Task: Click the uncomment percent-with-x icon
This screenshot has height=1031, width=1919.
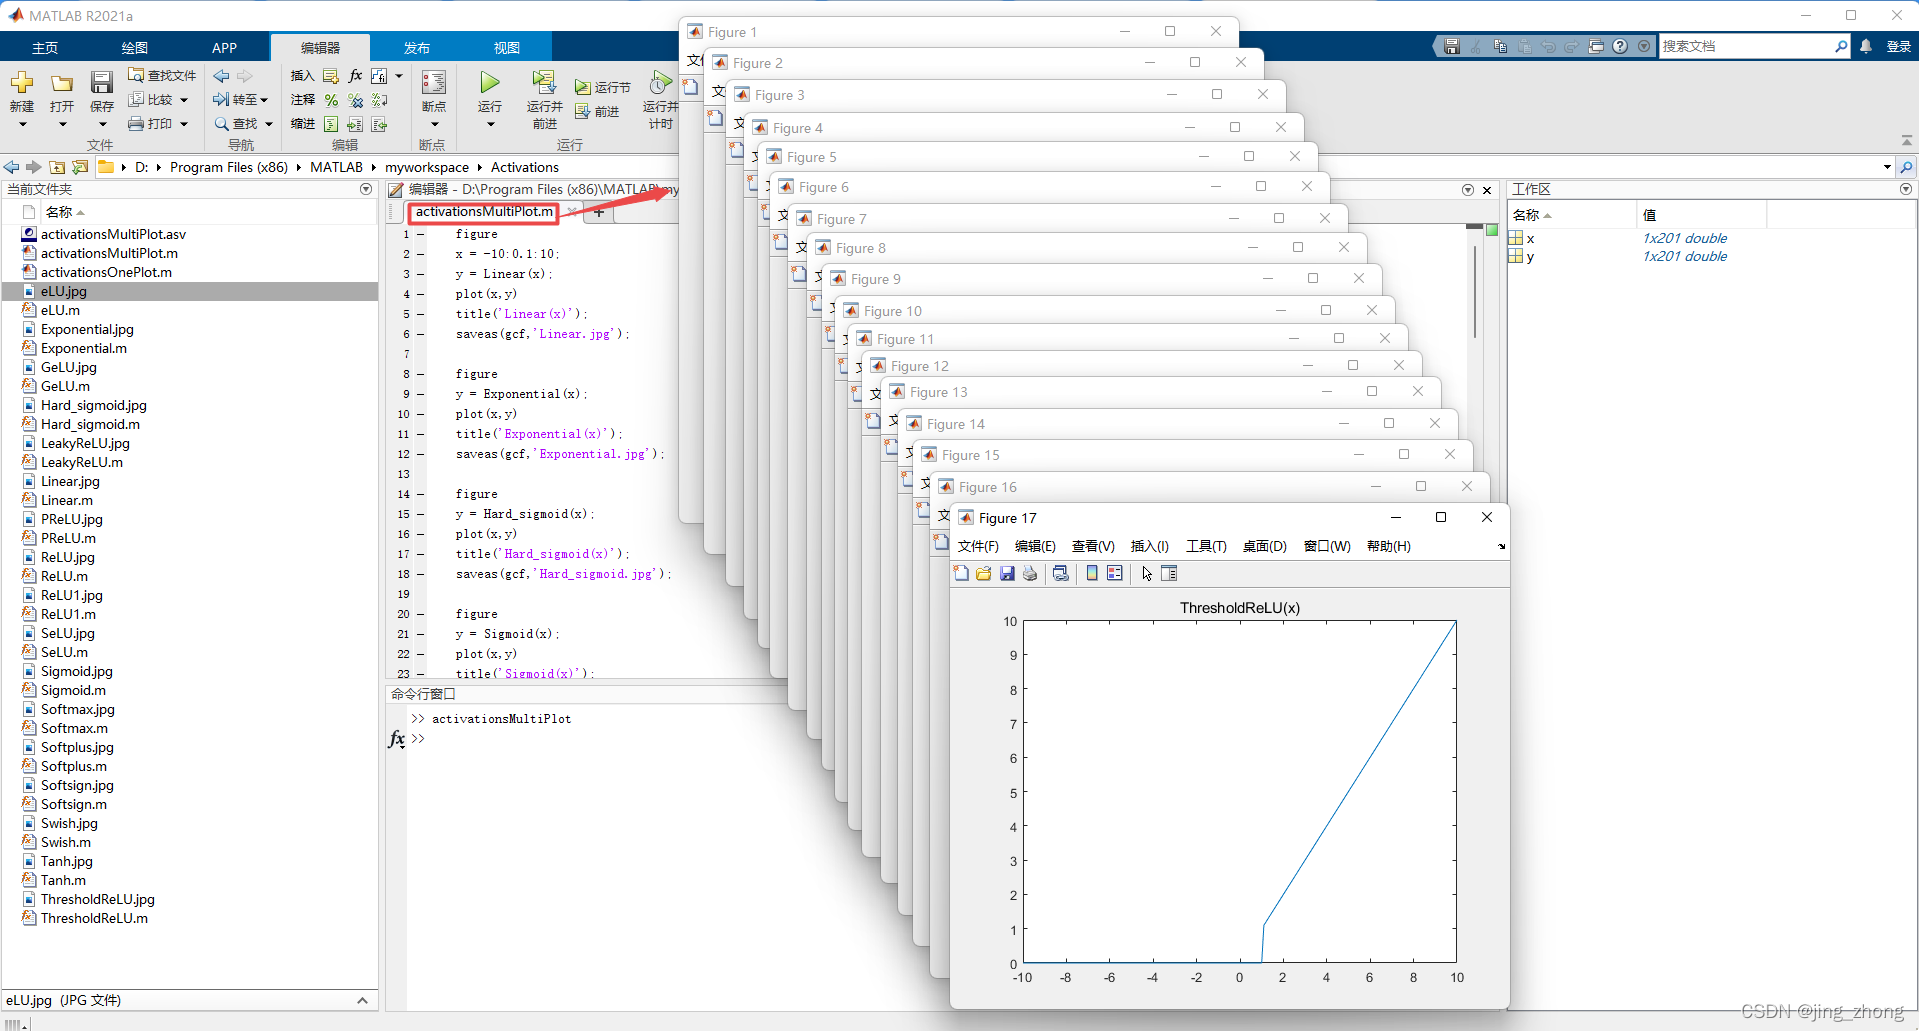Action: click(355, 100)
